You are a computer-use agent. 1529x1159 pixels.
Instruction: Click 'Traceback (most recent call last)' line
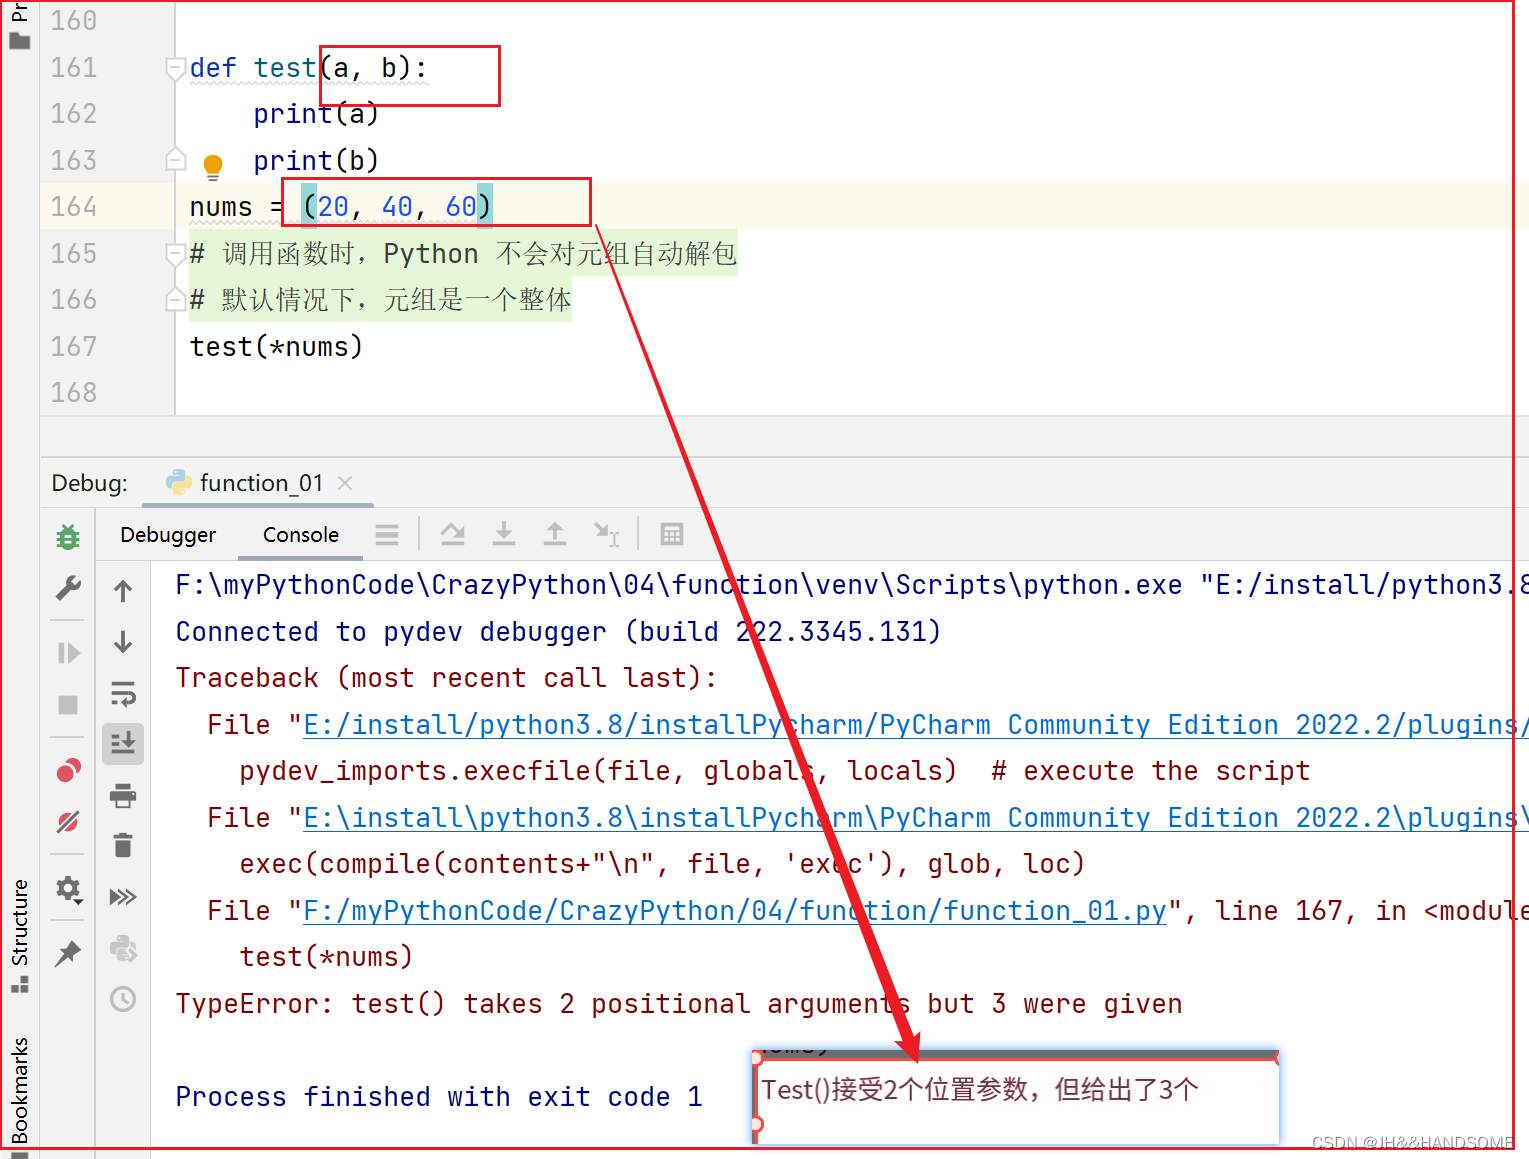(x=446, y=678)
